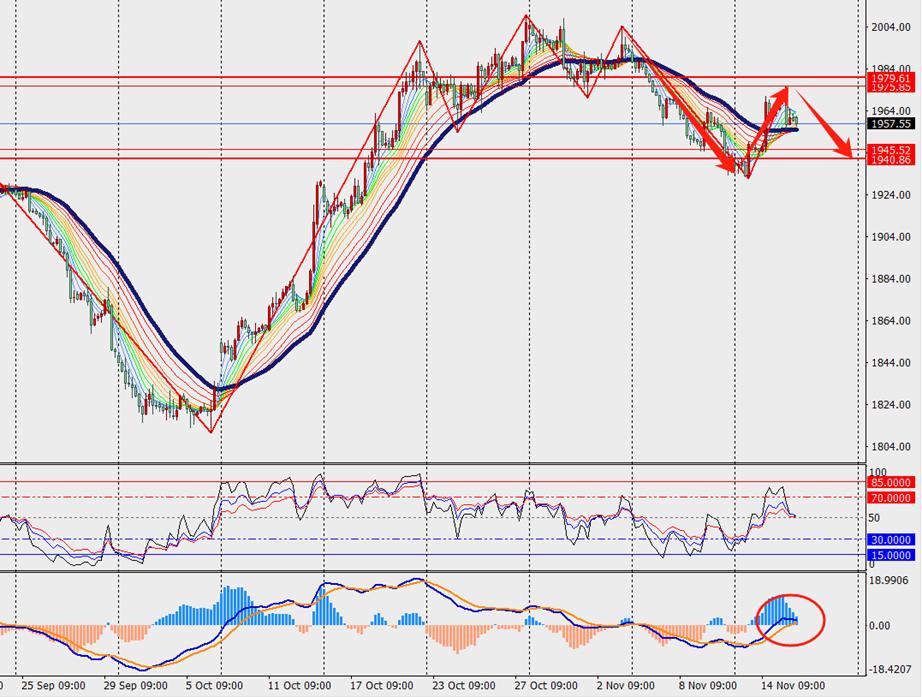Click the 23 Oct 09:00 time axis label
Screen dimensions: 922x697
(463, 686)
